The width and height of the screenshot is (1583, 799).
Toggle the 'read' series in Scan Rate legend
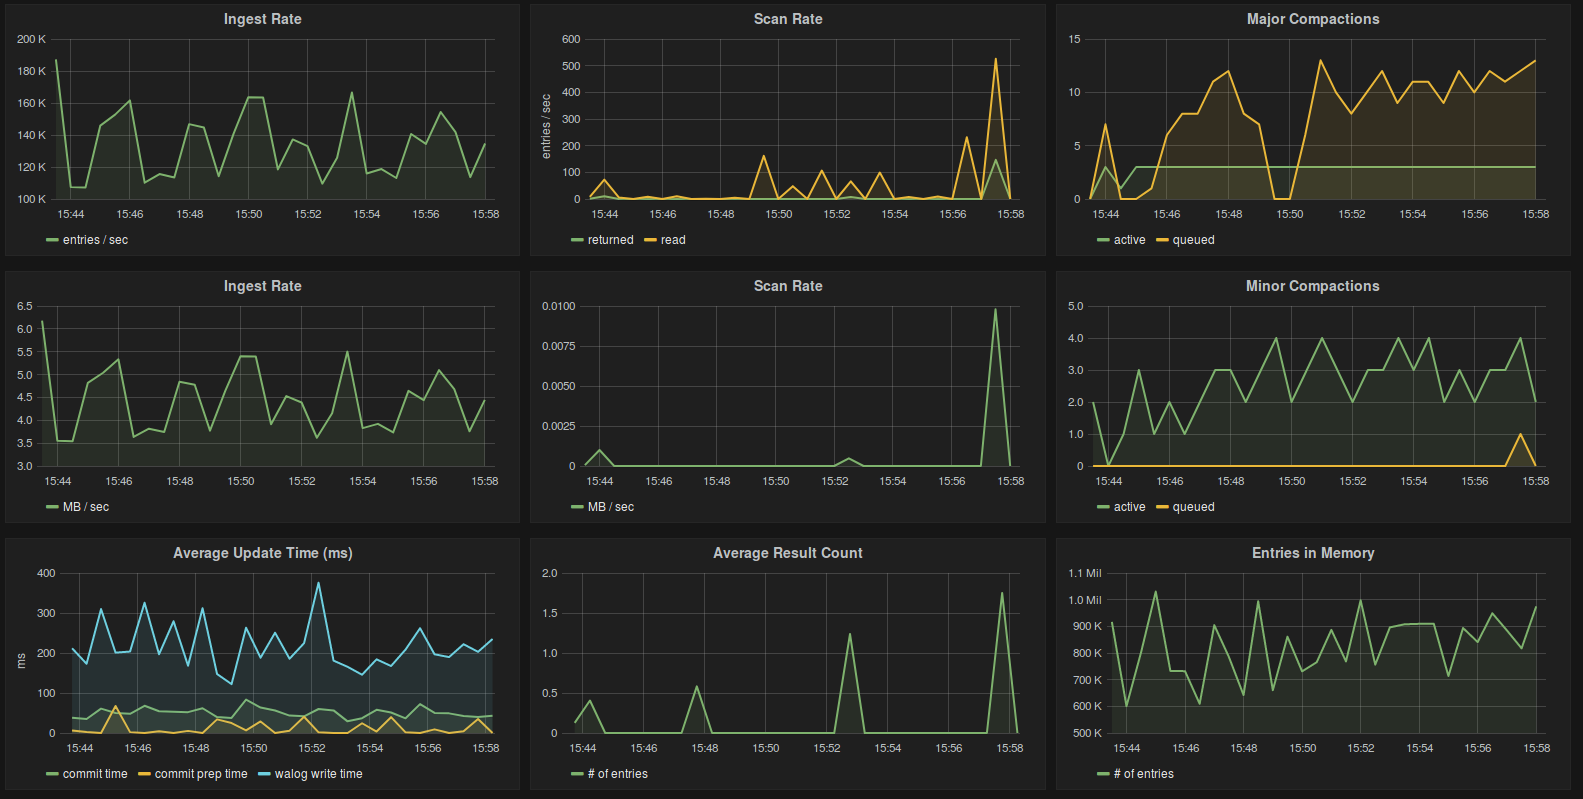coord(673,240)
